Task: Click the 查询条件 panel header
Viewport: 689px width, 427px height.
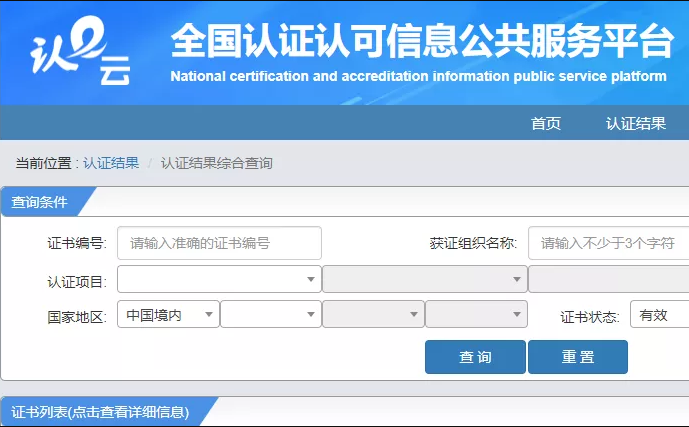Action: [40, 202]
